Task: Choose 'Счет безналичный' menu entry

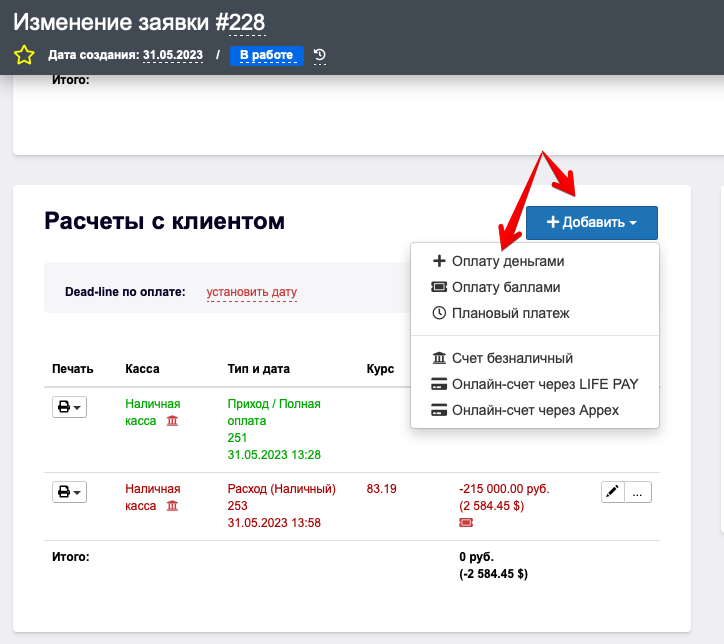Action: (535, 358)
